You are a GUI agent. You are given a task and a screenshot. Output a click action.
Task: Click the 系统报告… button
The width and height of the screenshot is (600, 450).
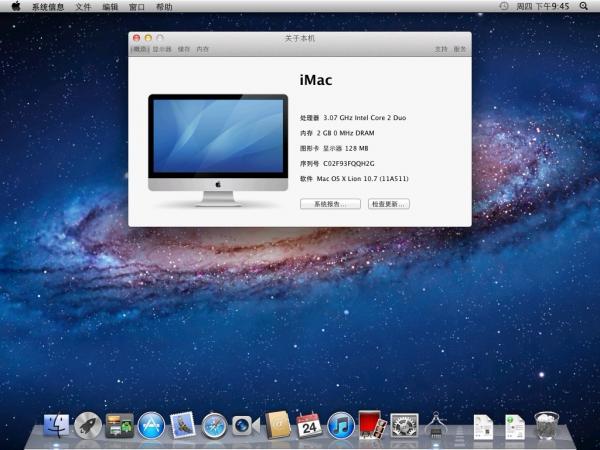[x=330, y=204]
